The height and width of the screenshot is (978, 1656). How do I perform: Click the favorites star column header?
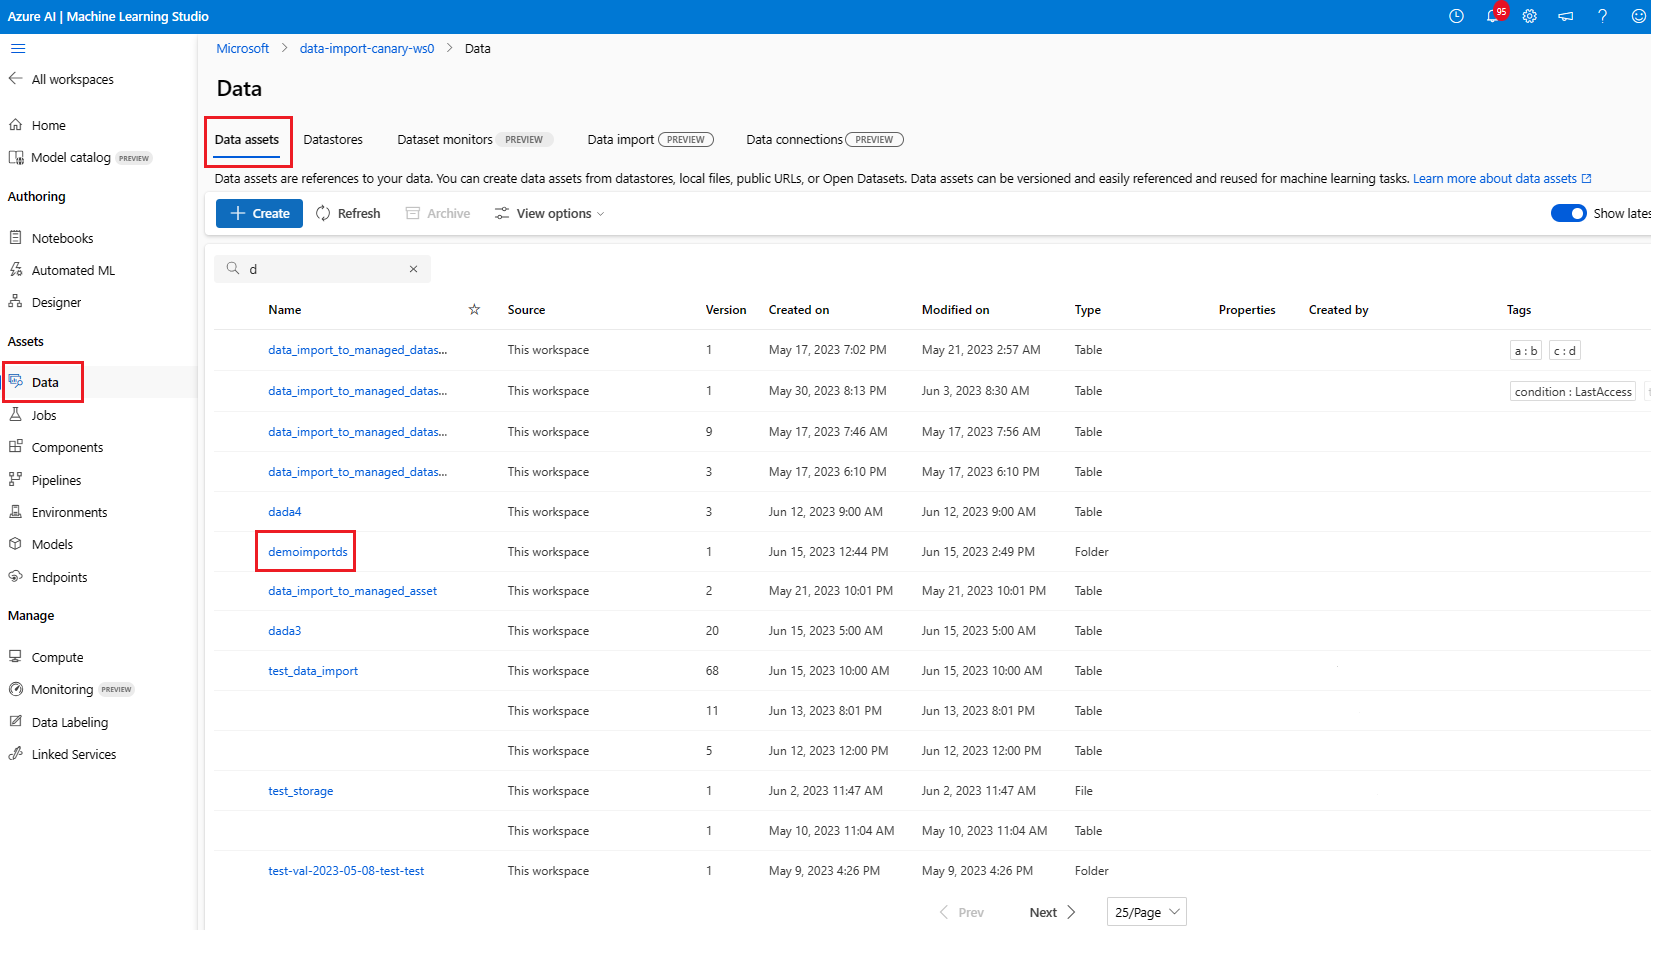coord(474,310)
